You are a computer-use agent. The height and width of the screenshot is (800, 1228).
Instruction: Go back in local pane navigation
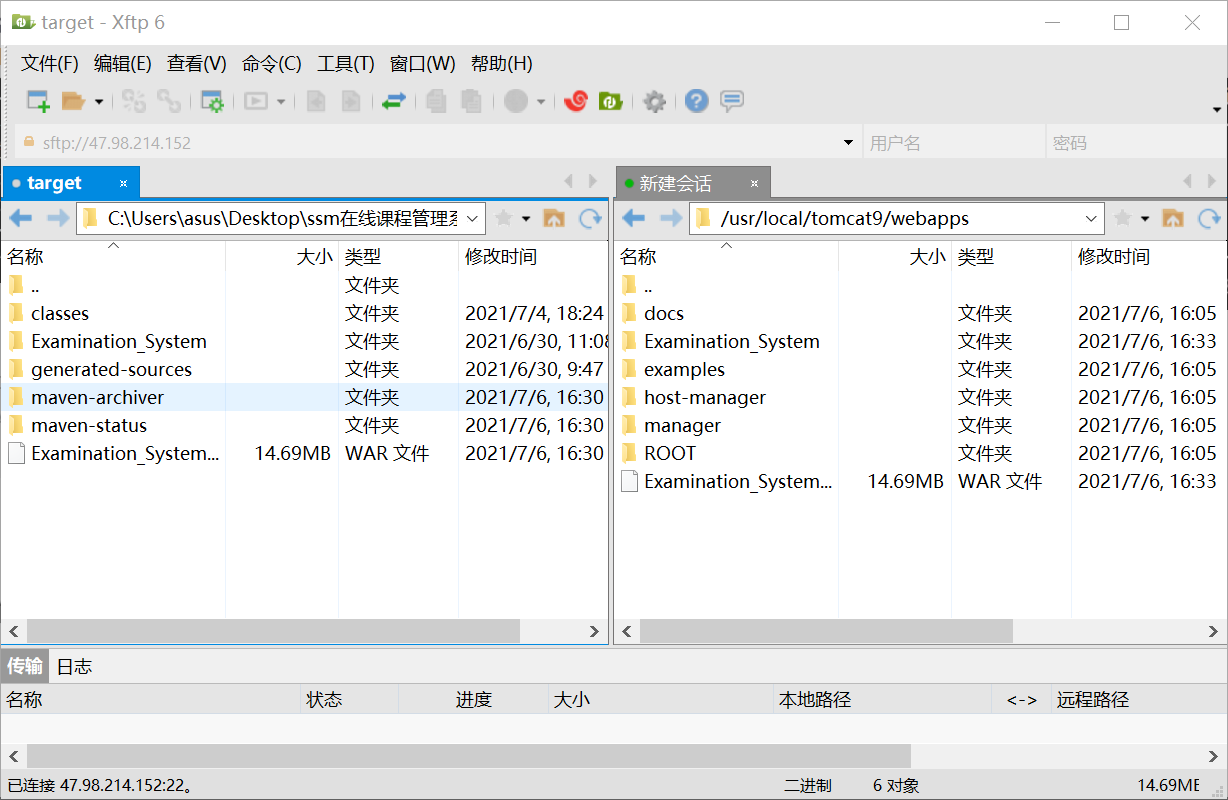(x=20, y=218)
